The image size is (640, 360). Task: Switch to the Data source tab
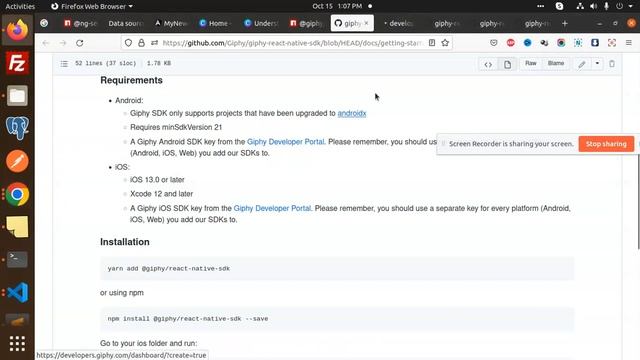coord(126,24)
